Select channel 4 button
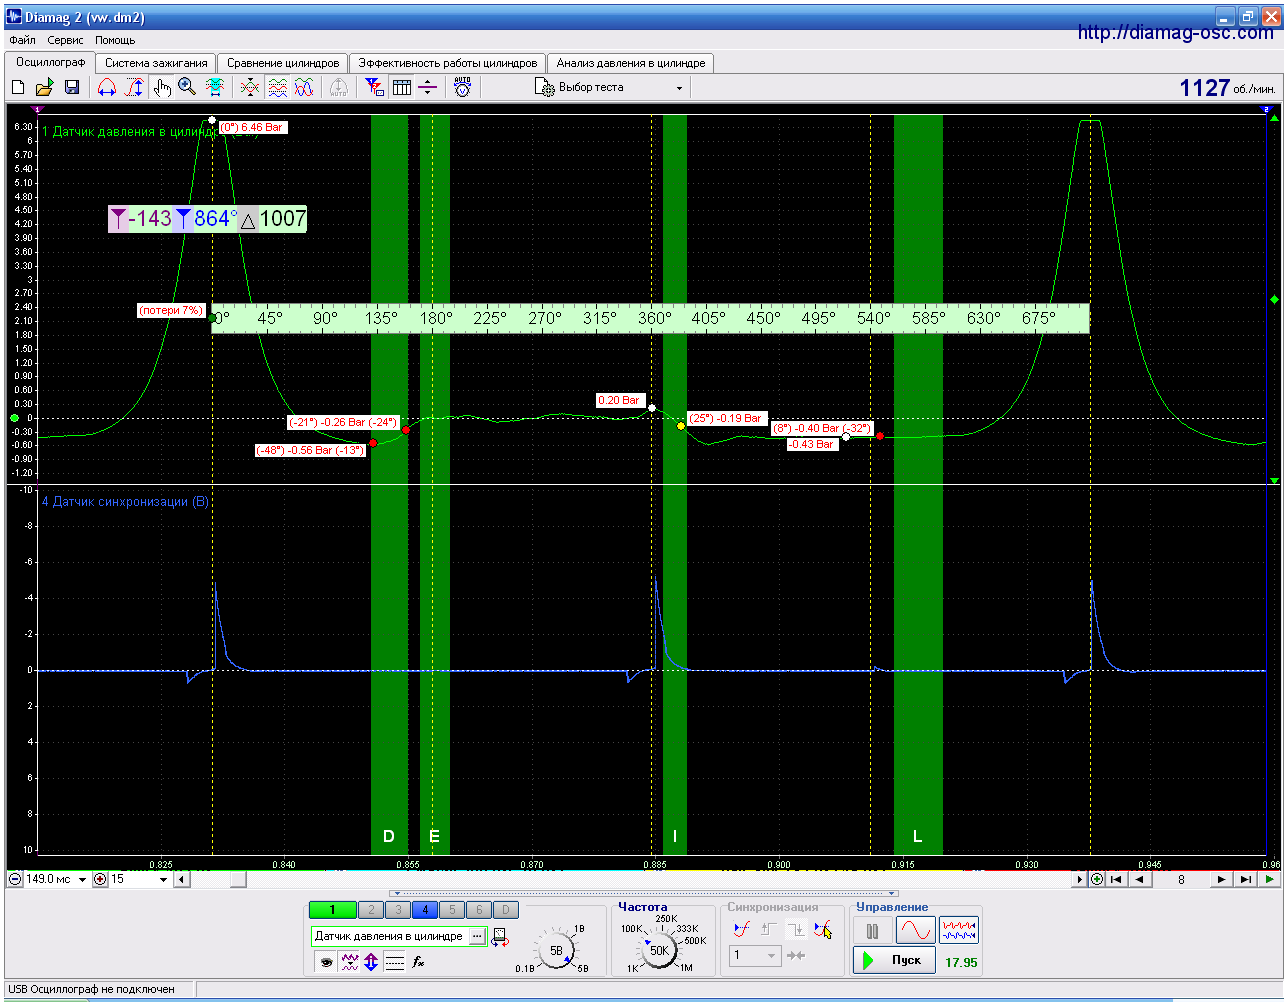This screenshot has width=1288, height=1002. click(x=425, y=910)
